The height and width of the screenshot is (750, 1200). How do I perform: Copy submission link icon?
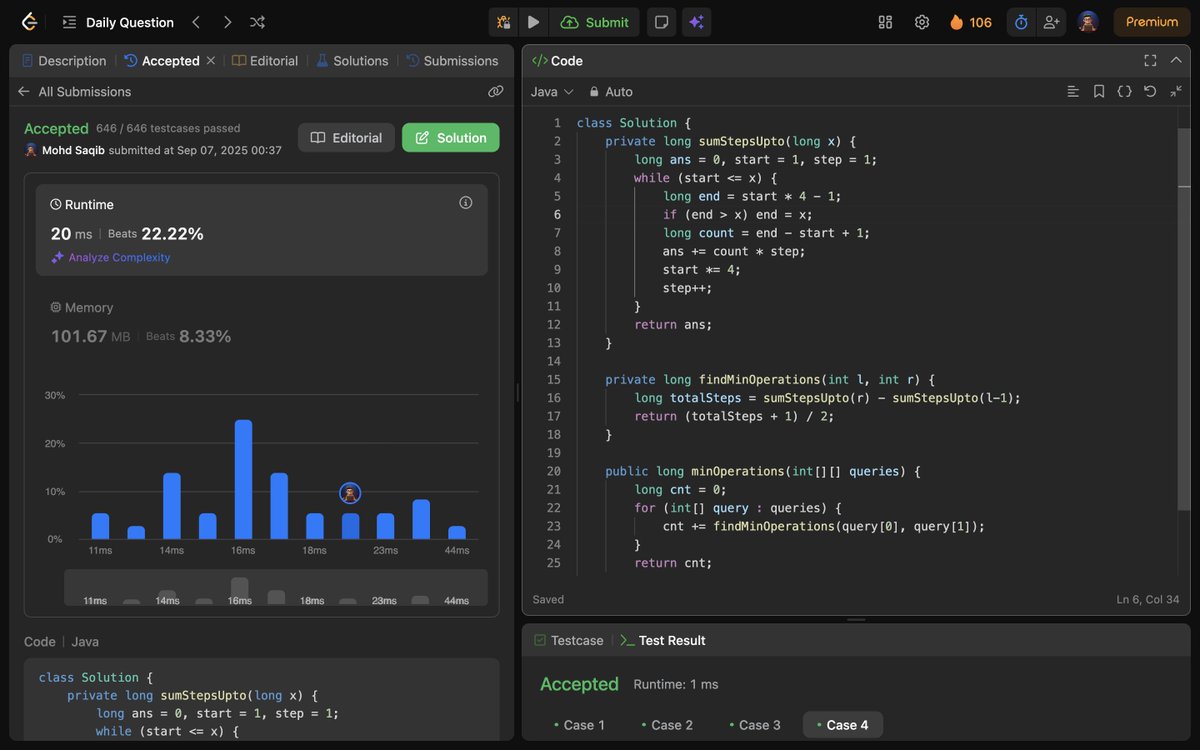pos(495,92)
